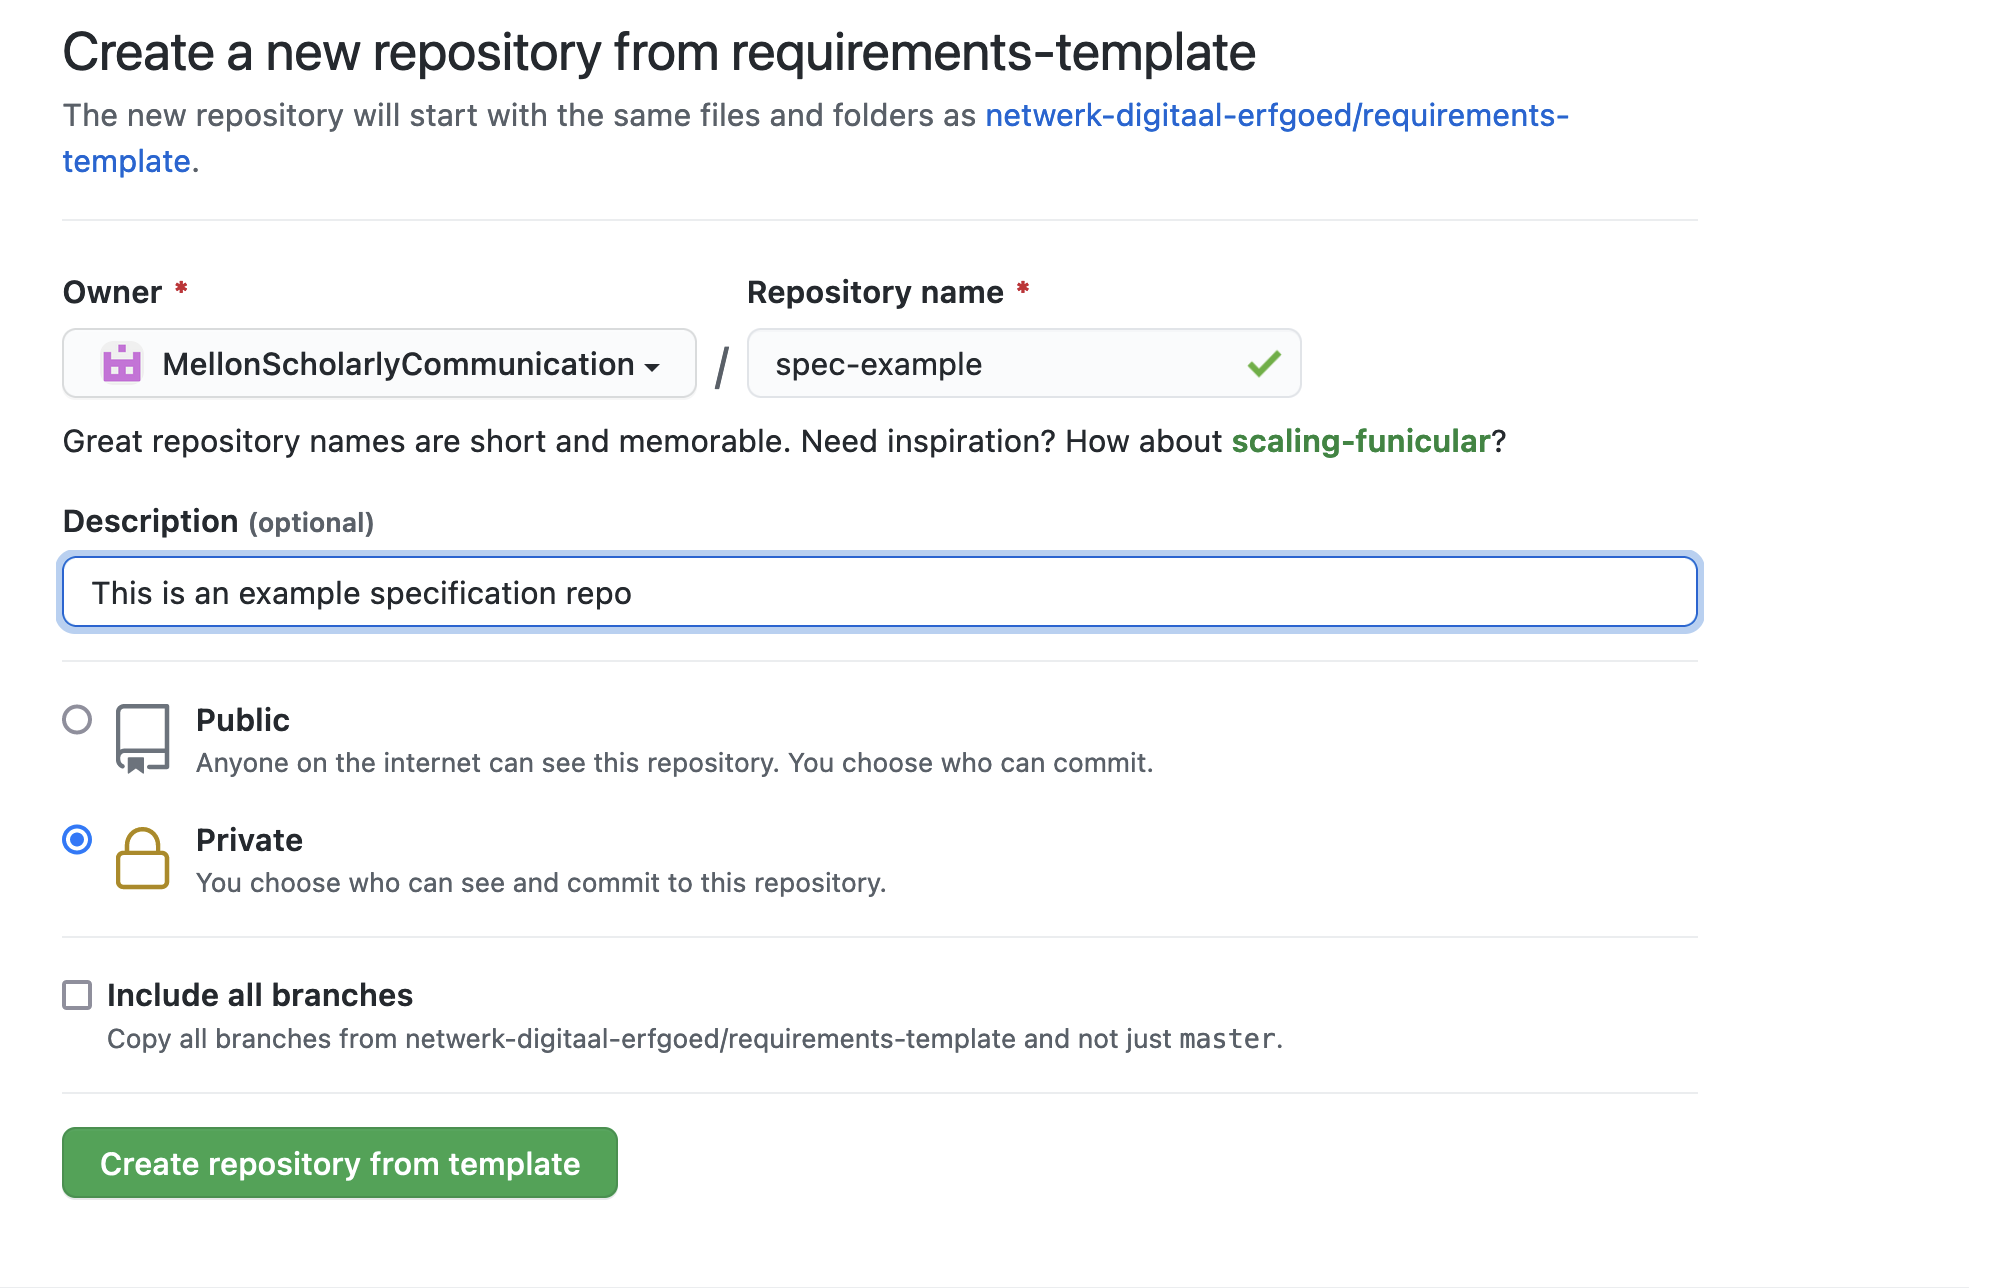Select the Private radio button
Viewport: 1992px width, 1288px height.
click(77, 840)
